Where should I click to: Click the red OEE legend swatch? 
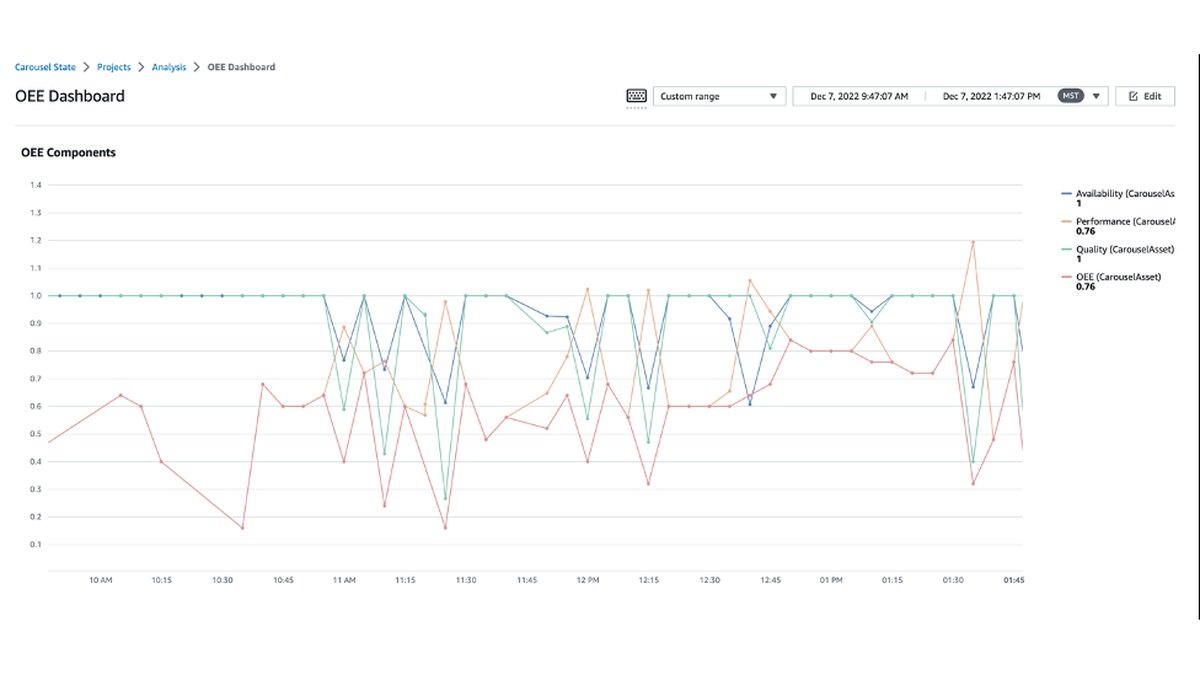1066,276
